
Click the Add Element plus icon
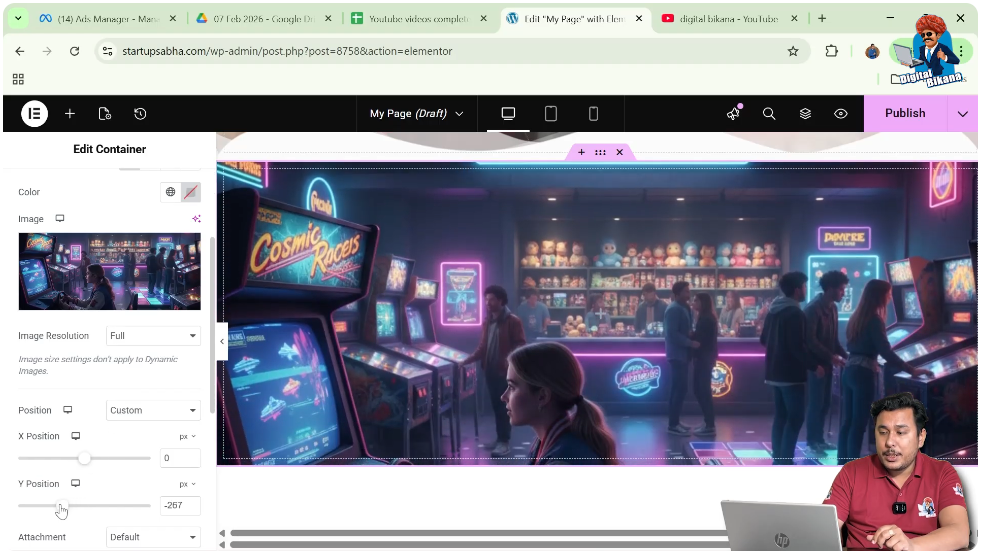click(70, 114)
